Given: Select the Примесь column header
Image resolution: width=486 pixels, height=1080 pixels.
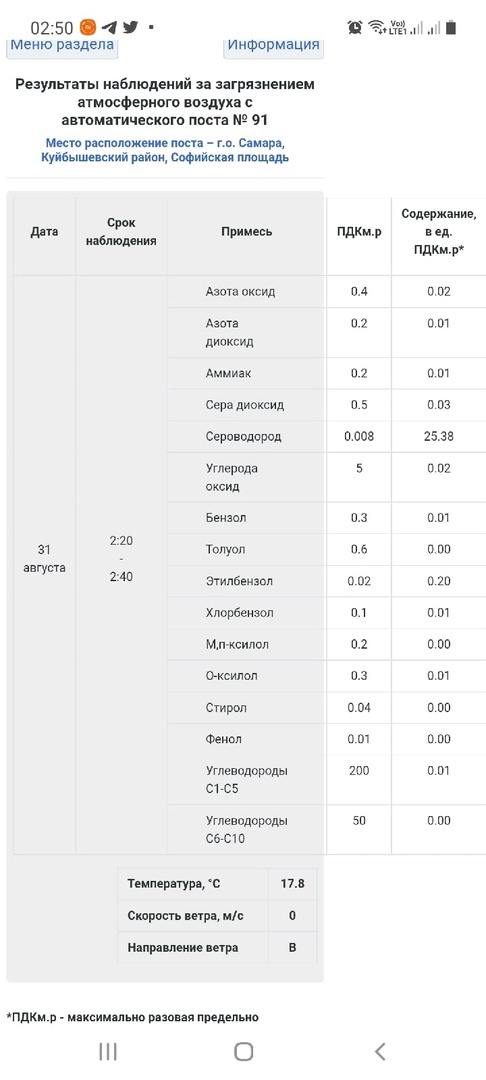Looking at the screenshot, I should (246, 232).
